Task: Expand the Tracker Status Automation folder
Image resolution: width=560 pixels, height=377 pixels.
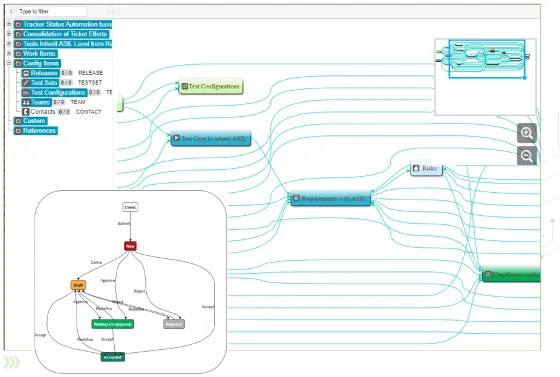Action: tap(9, 24)
